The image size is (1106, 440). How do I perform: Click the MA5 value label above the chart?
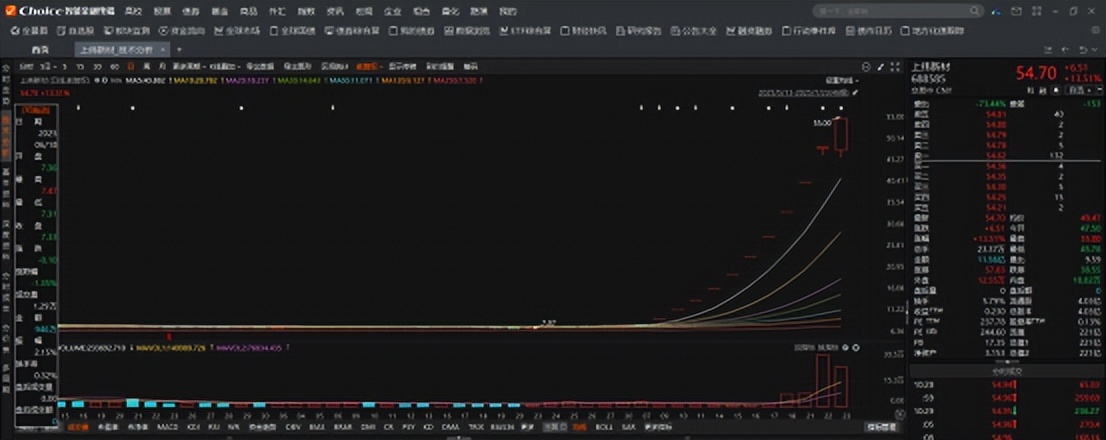145,80
